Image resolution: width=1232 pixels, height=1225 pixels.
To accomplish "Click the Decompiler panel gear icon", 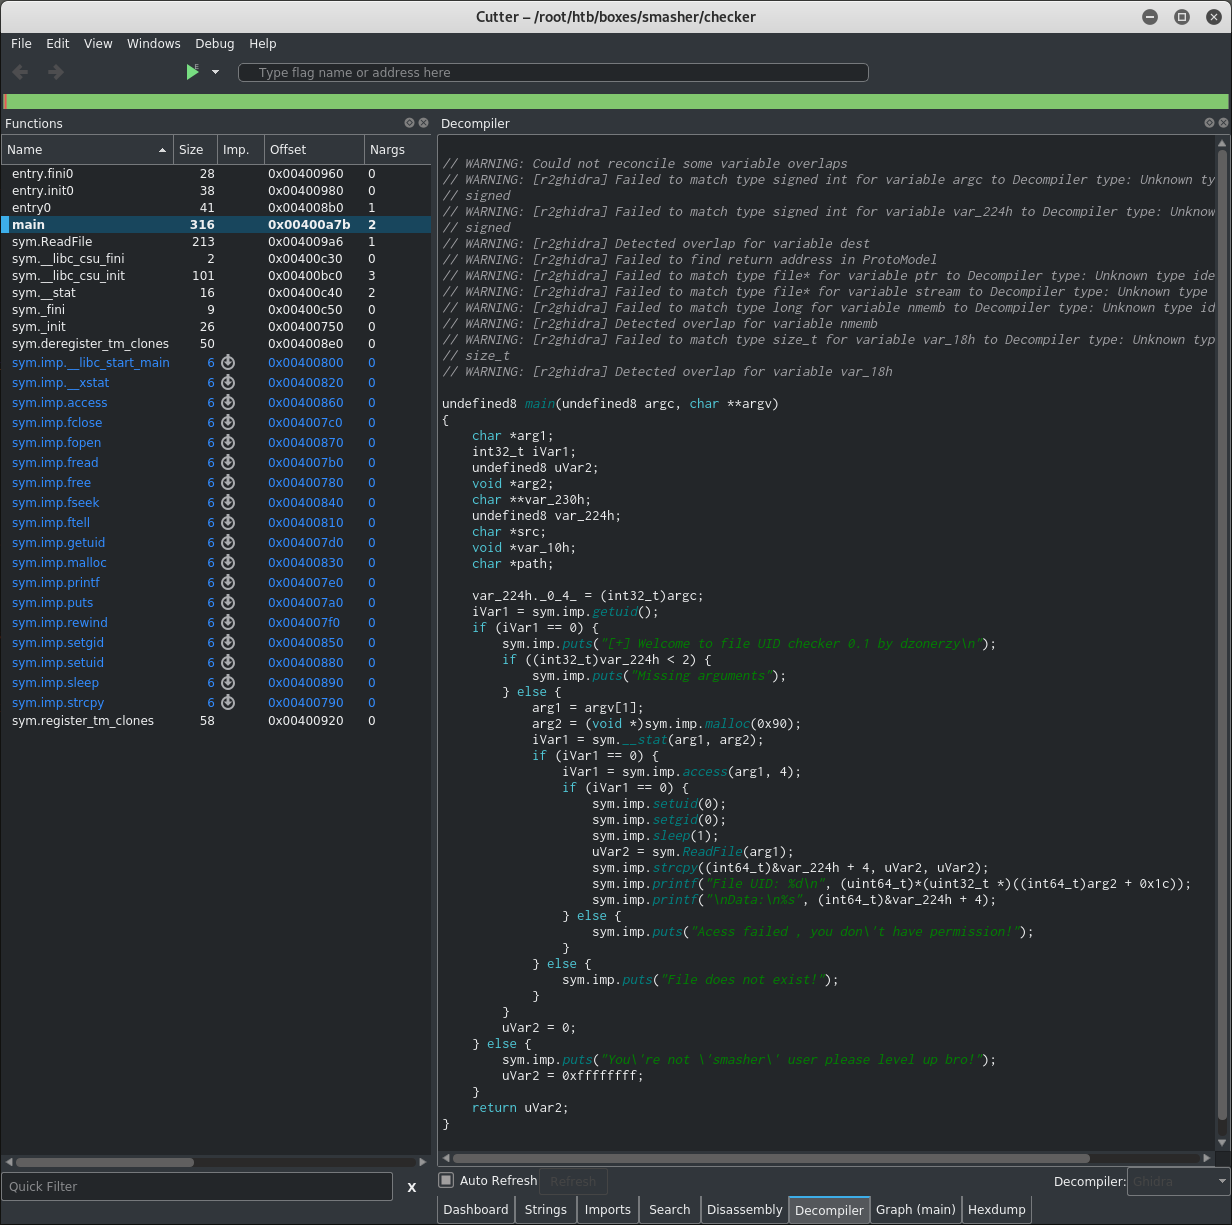I will (1208, 123).
